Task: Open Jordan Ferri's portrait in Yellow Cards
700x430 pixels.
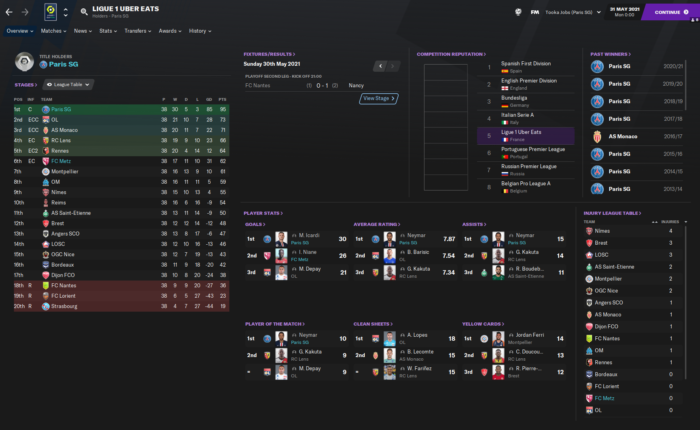Action: [498, 338]
